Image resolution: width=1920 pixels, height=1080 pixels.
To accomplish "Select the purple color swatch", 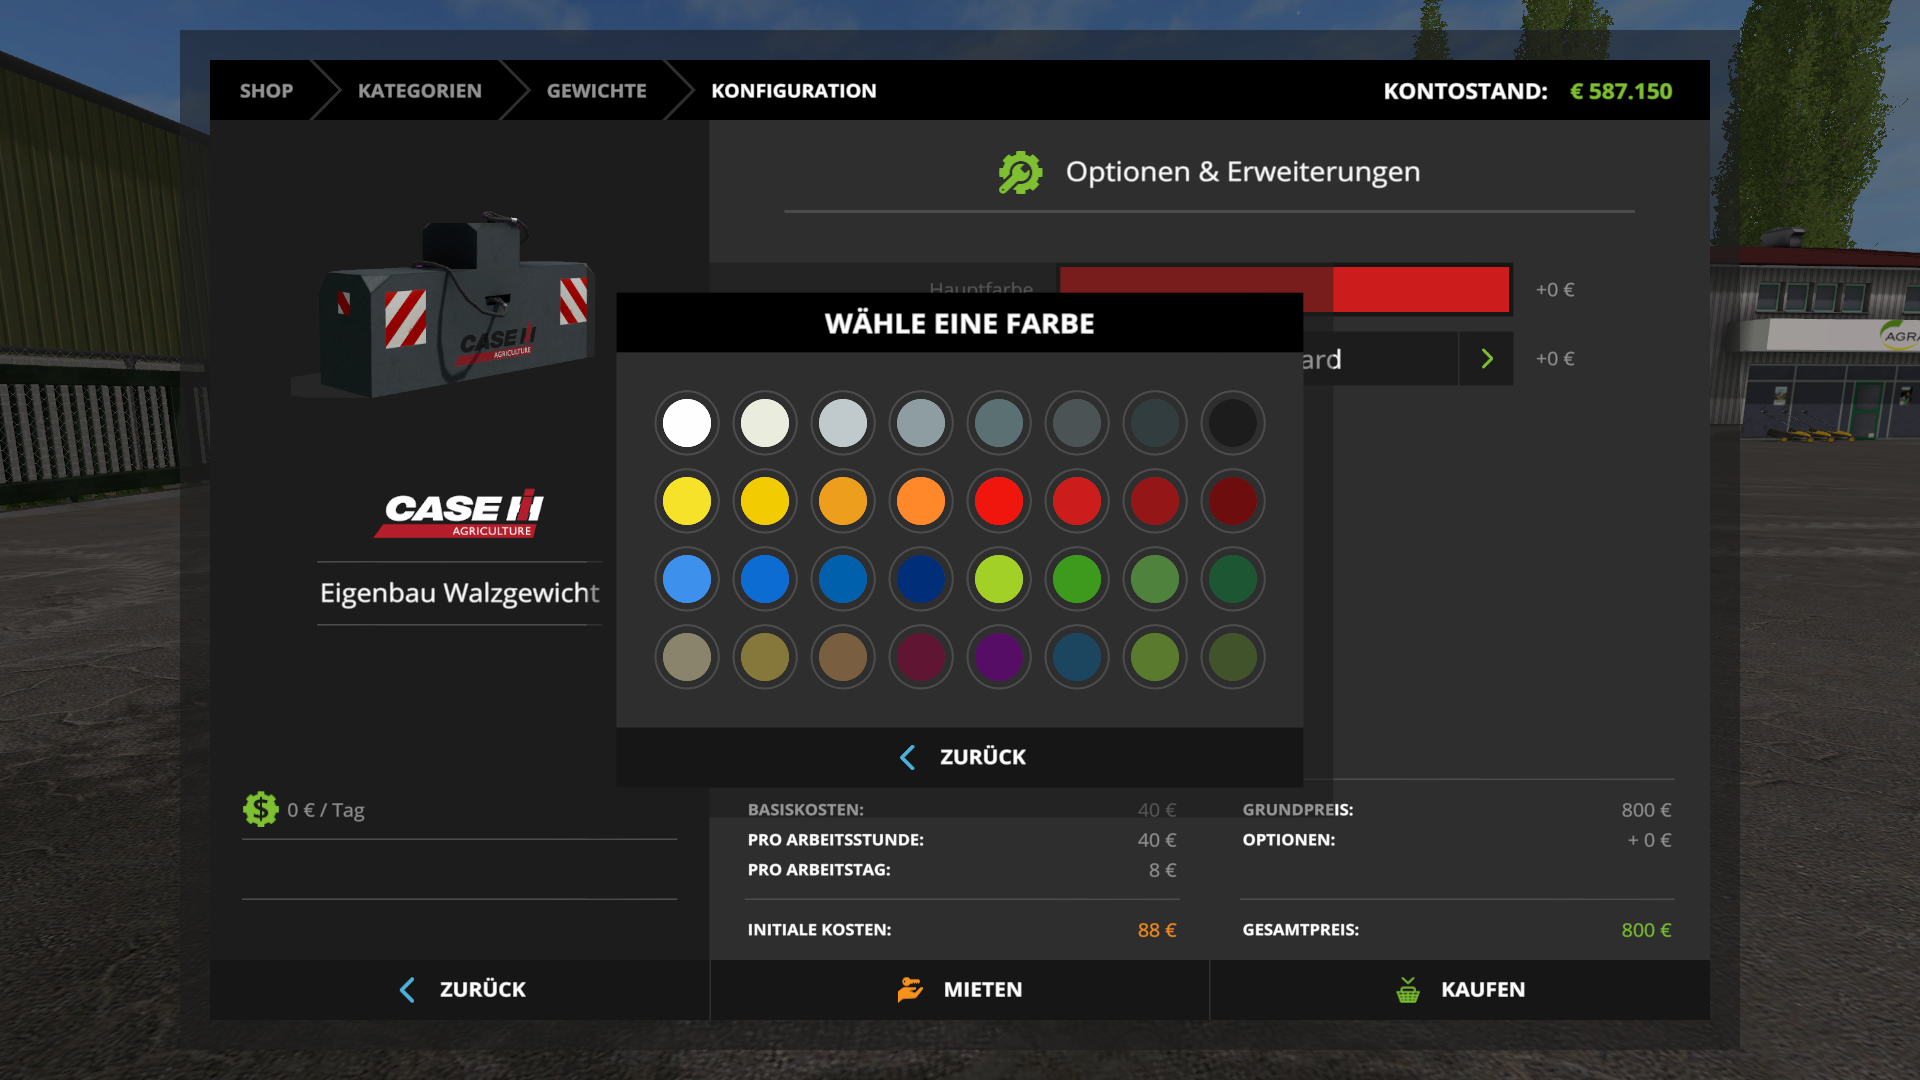I will tap(999, 657).
